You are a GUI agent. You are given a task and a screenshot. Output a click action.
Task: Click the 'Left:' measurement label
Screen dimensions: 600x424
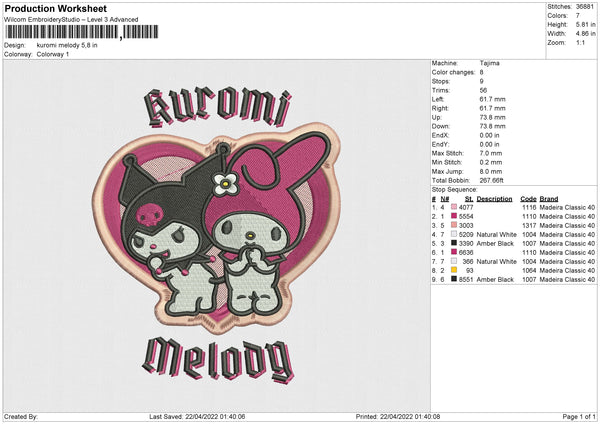[438, 99]
